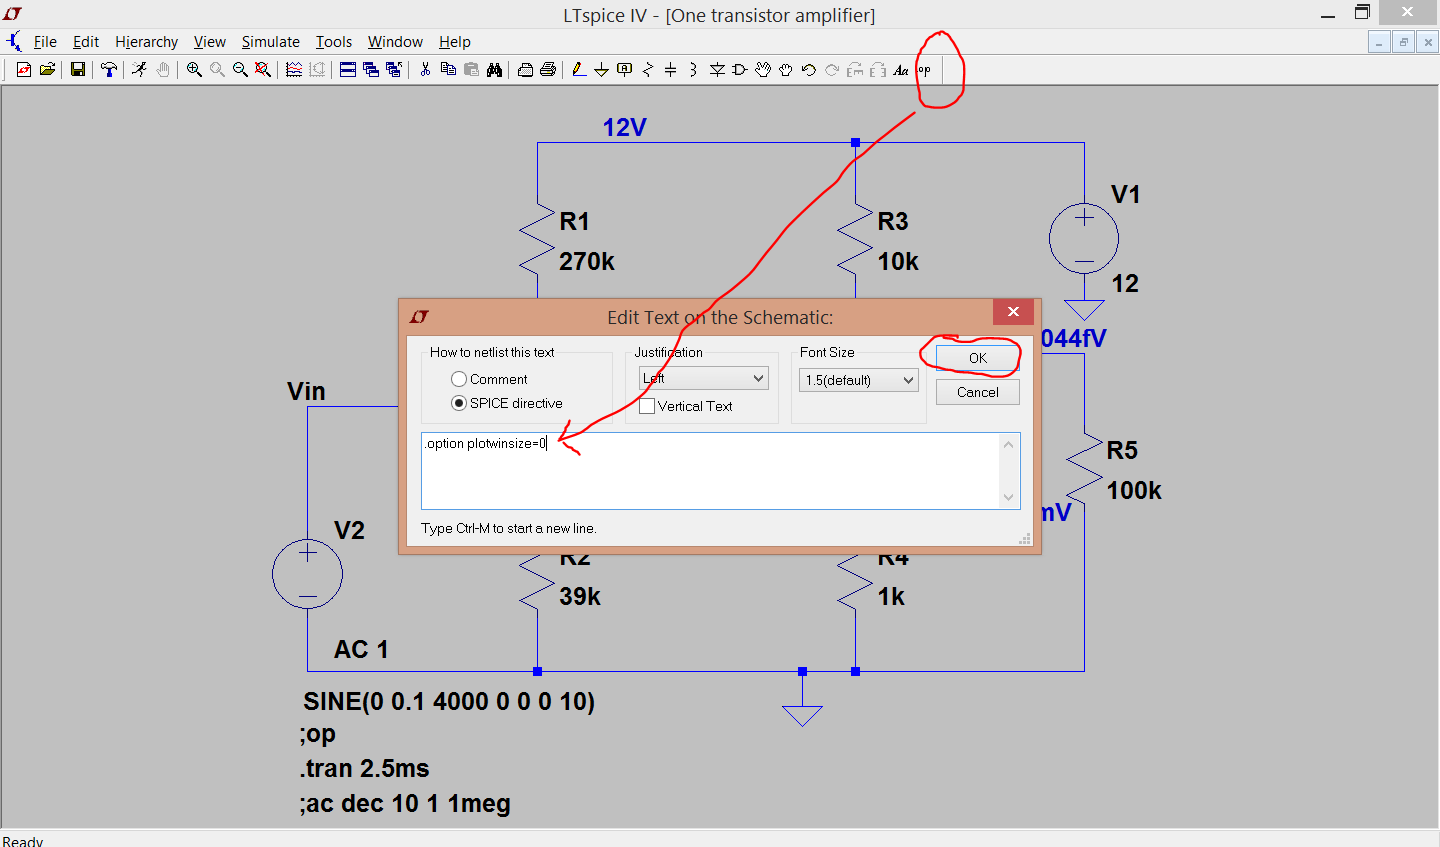The height and width of the screenshot is (847, 1440).
Task: Click Cancel in Edit Text dialog
Action: pyautogui.click(x=978, y=392)
